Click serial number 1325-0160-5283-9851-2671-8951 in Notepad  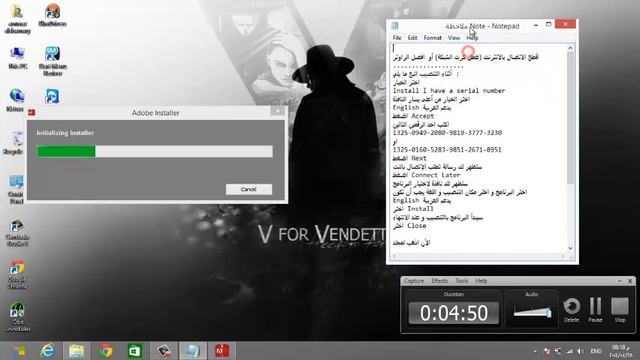tap(447, 150)
